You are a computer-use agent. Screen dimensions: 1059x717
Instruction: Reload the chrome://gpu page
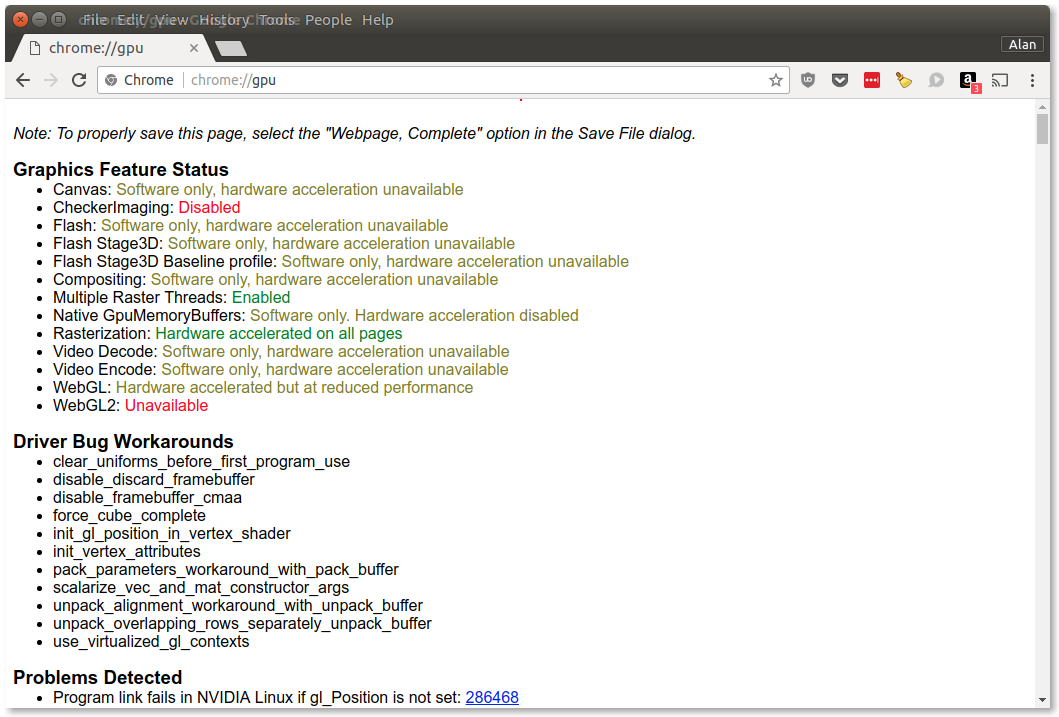pyautogui.click(x=79, y=80)
